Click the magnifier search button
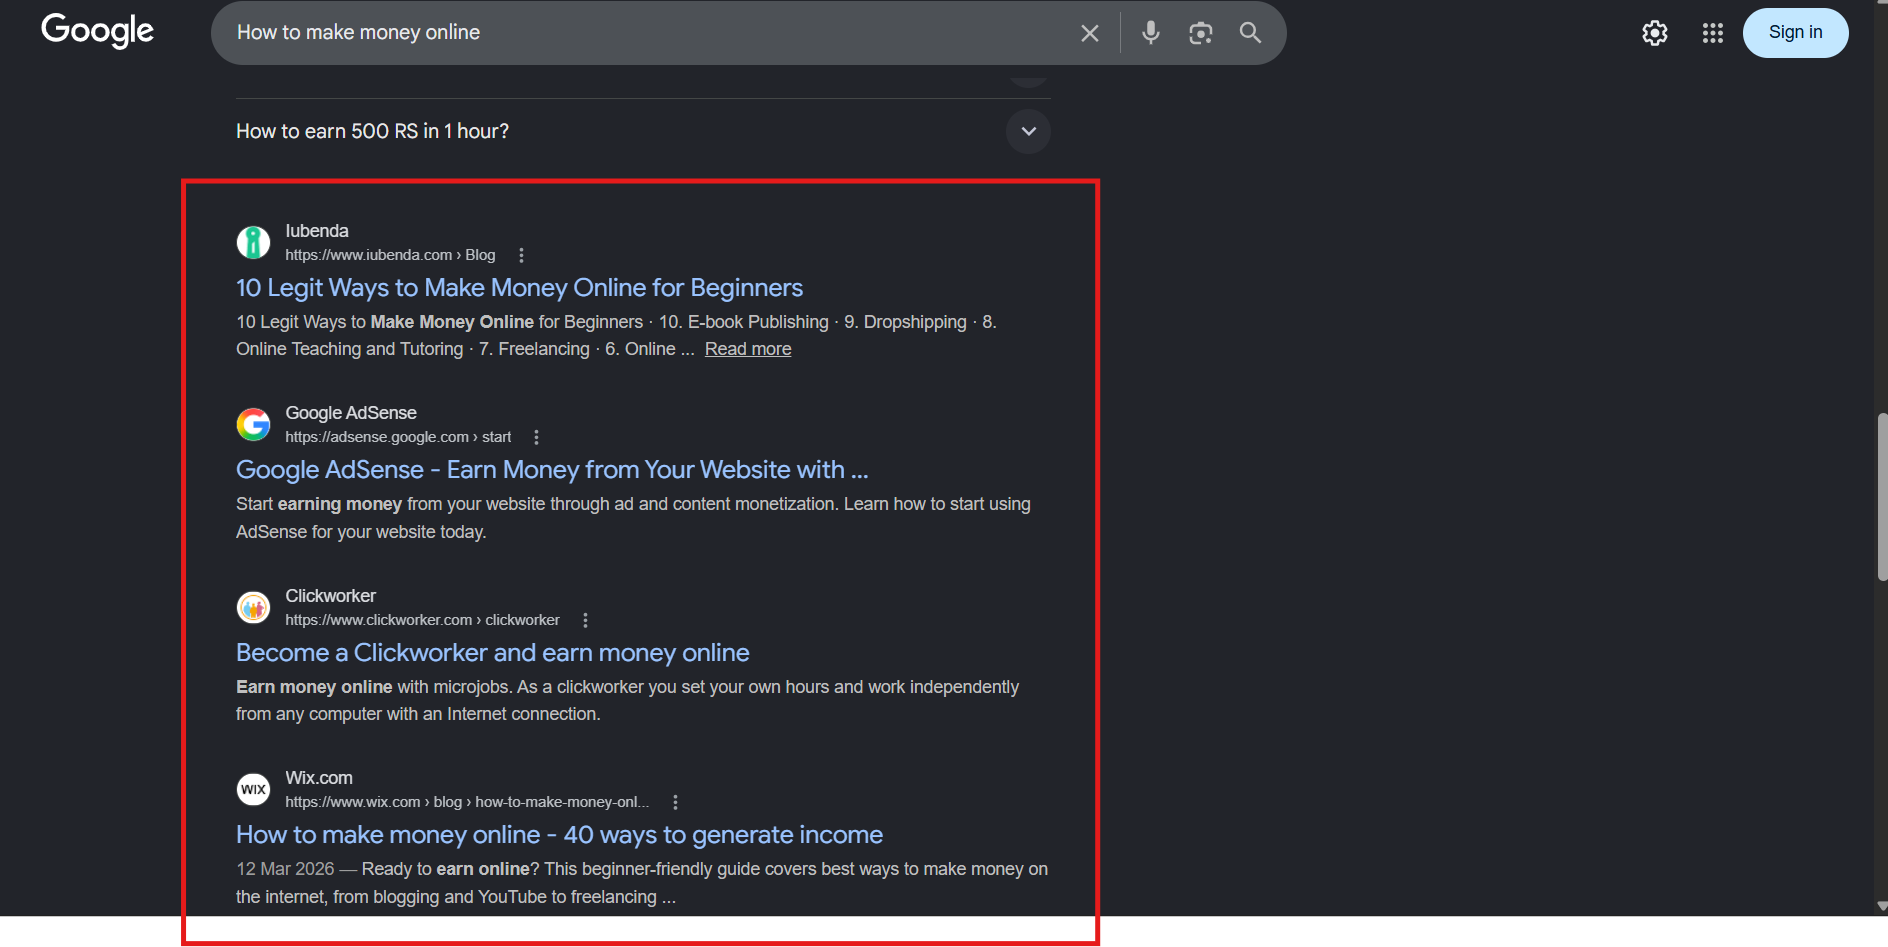1888x947 pixels. [1250, 33]
